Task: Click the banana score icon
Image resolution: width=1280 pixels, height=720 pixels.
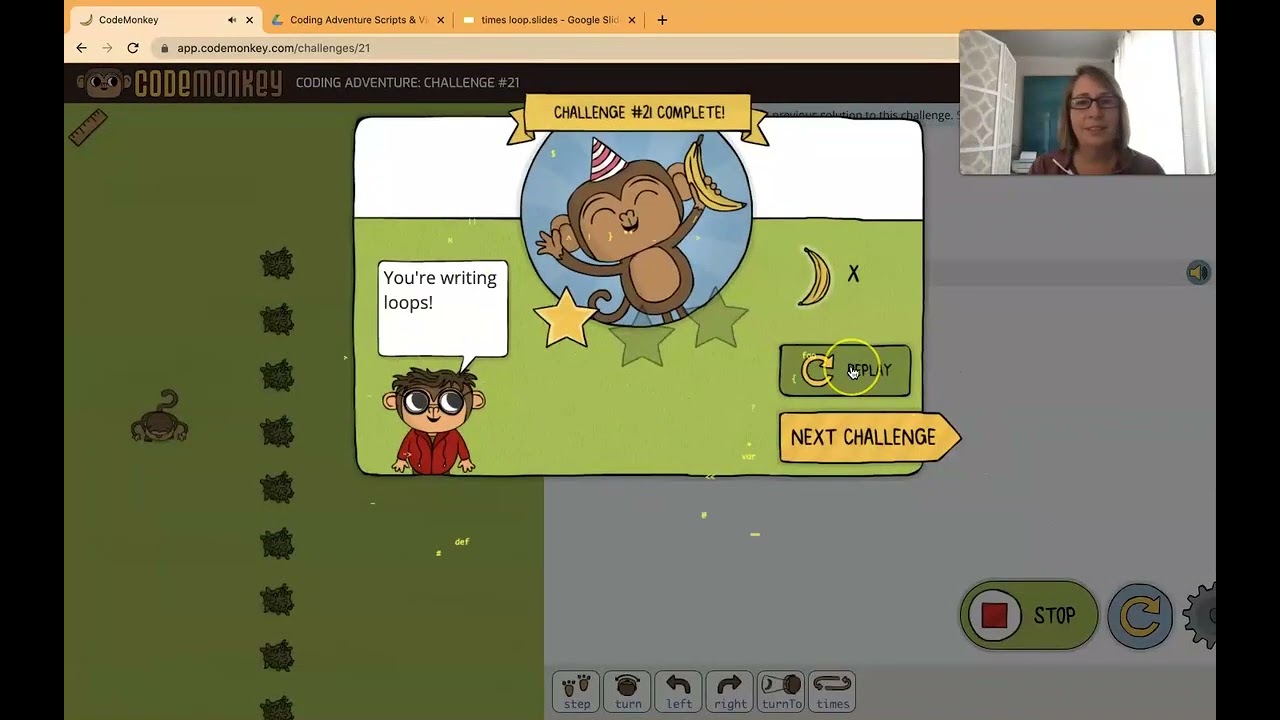Action: coord(816,276)
